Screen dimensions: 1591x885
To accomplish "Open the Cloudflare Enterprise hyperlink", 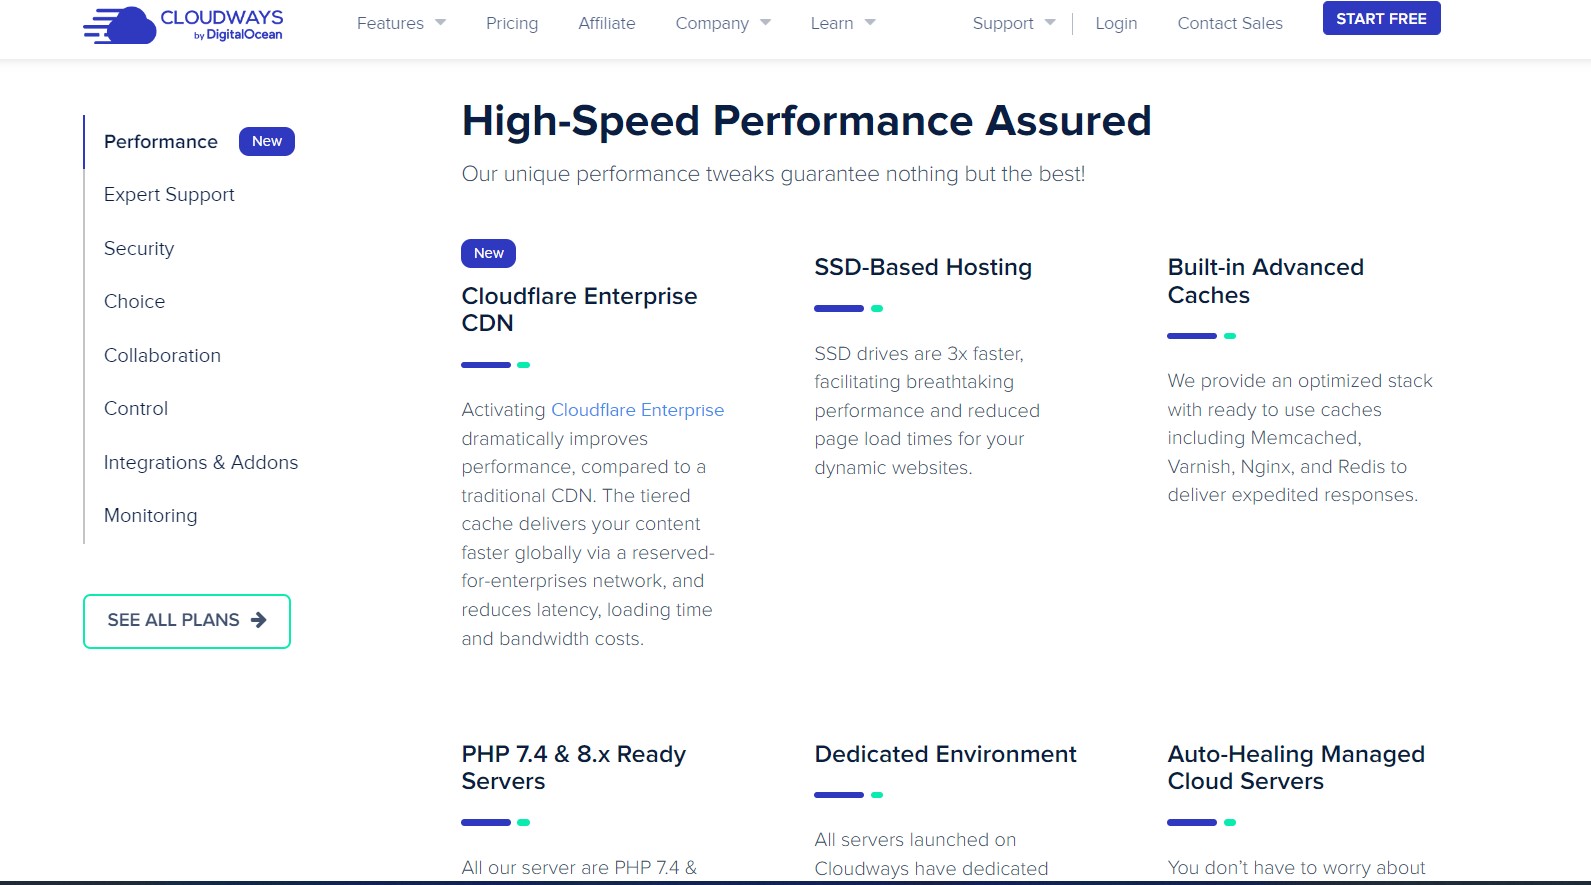I will pyautogui.click(x=637, y=410).
